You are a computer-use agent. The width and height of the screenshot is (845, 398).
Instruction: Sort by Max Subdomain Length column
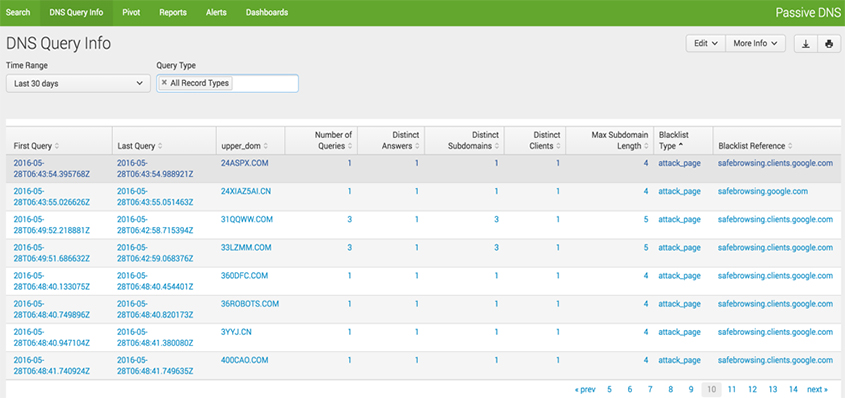620,140
